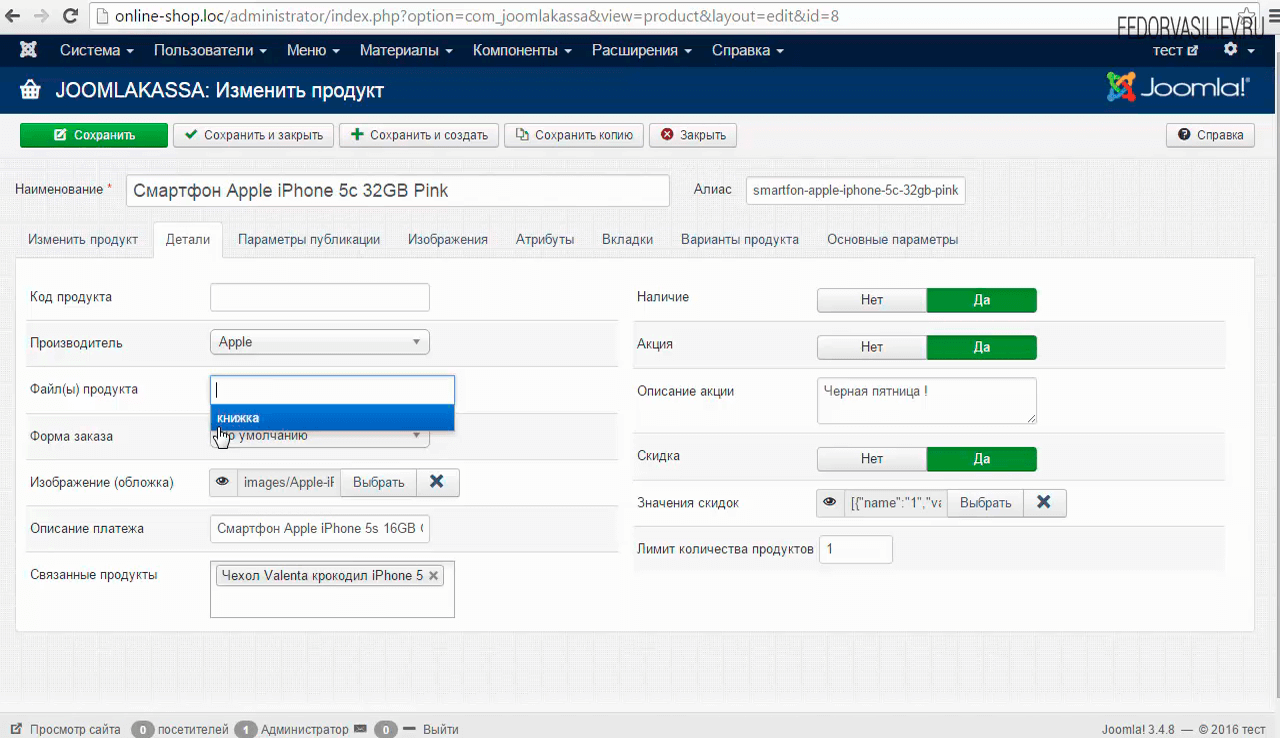The height and width of the screenshot is (738, 1280).
Task: Click the Joomla! brand logo at header right
Action: (1178, 88)
